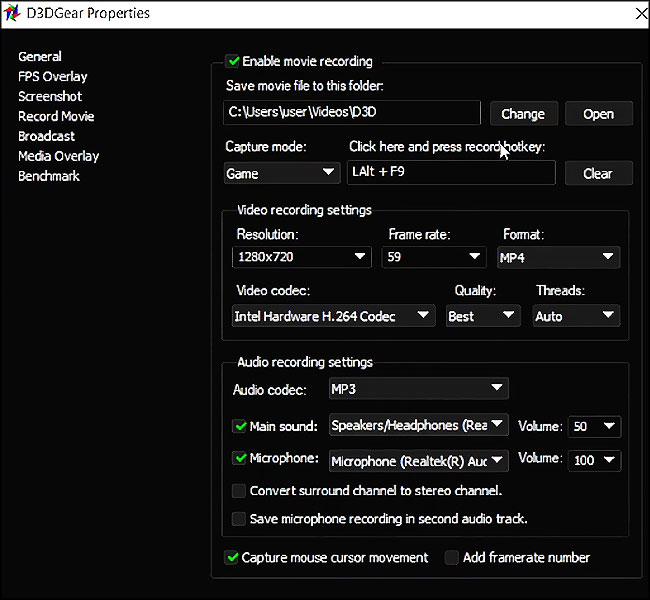The width and height of the screenshot is (650, 600).
Task: Click the record hotkey field showing LAlt + F9
Action: (x=451, y=172)
